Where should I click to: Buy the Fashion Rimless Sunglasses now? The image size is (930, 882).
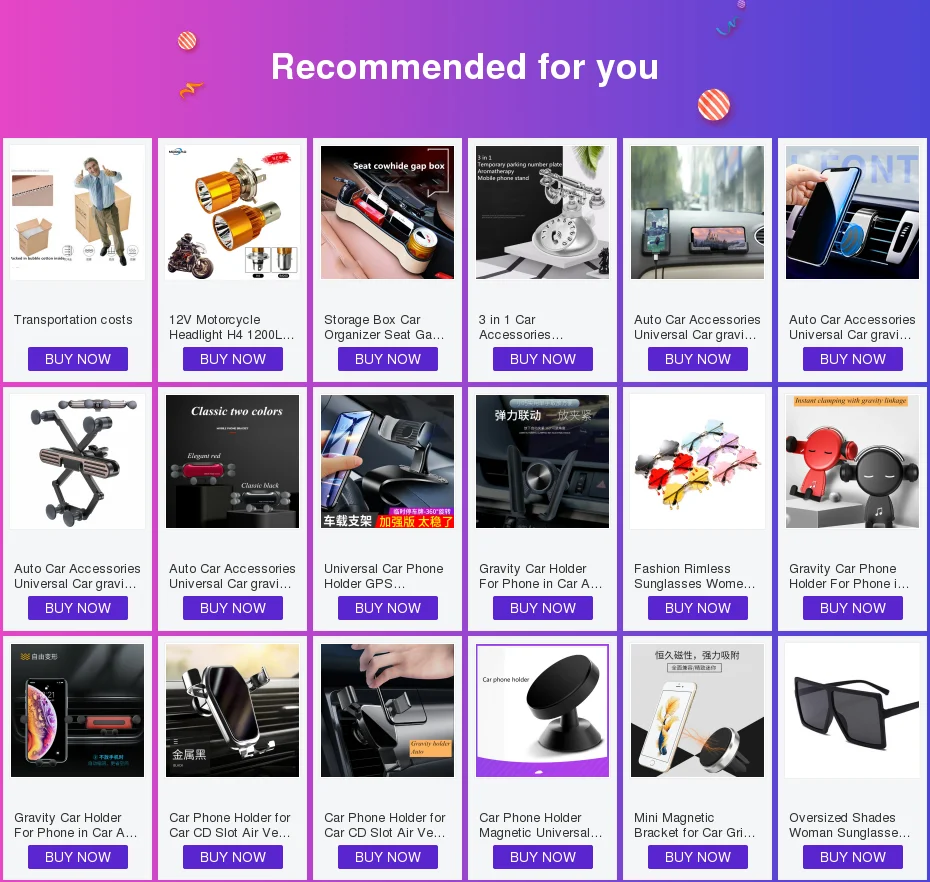[x=698, y=608]
